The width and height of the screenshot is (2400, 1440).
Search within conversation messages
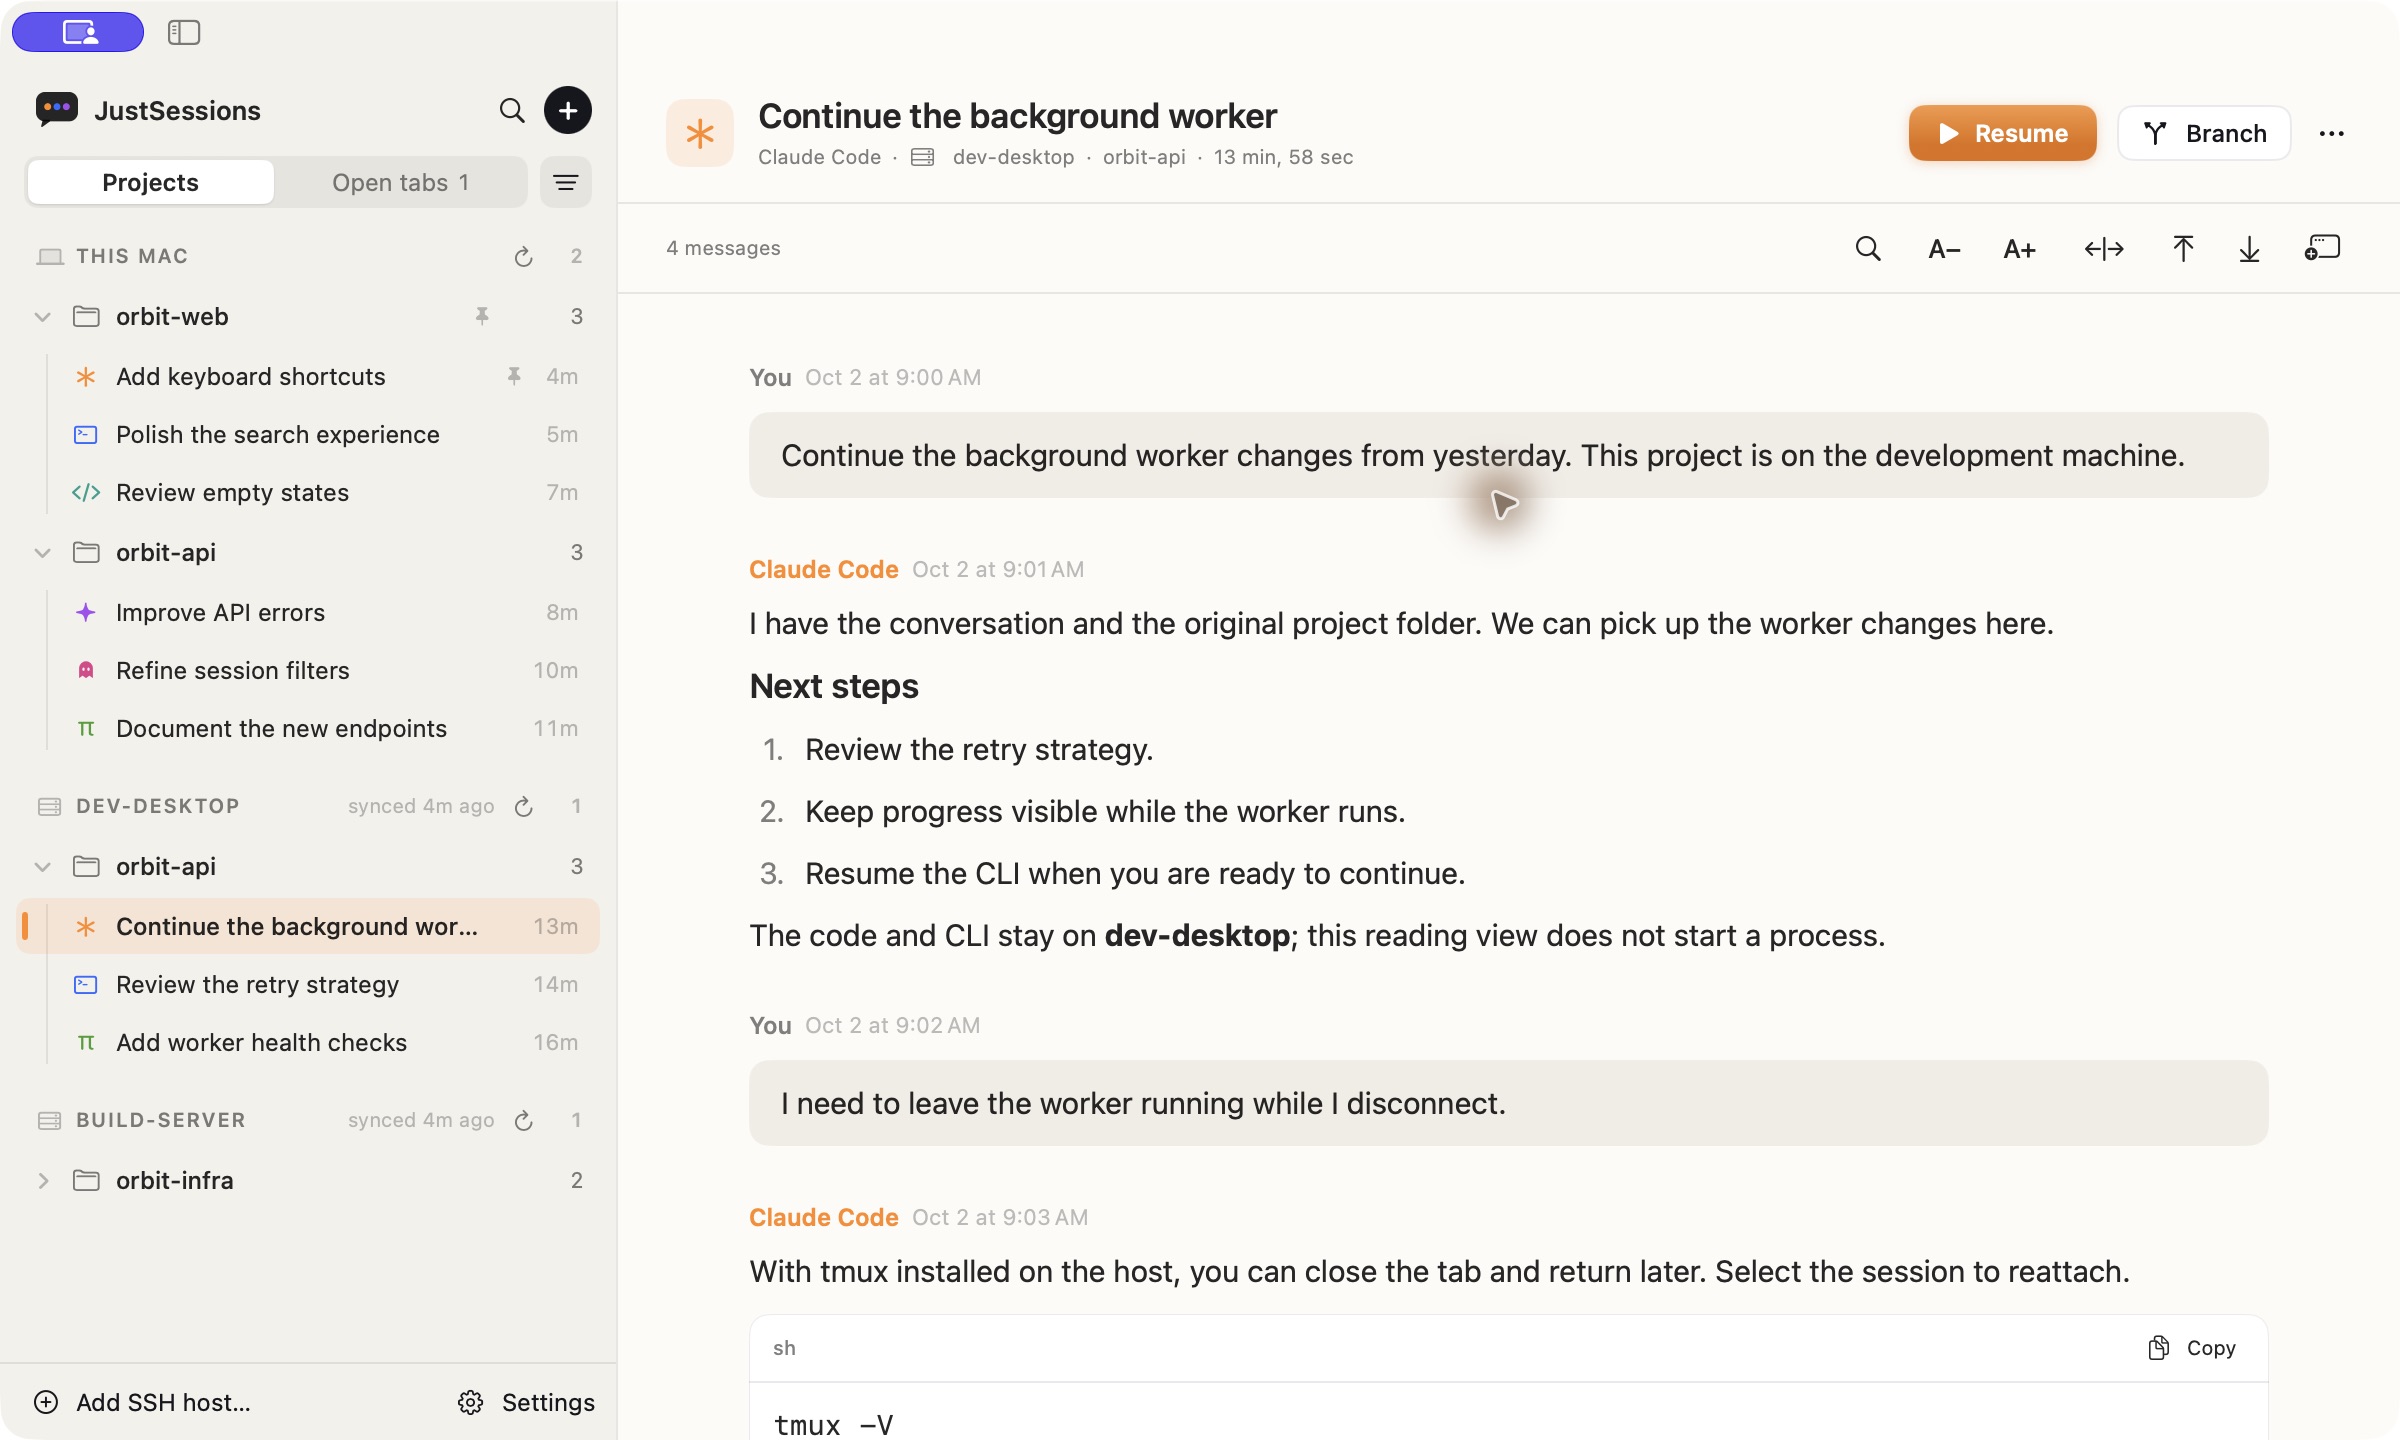[1868, 248]
